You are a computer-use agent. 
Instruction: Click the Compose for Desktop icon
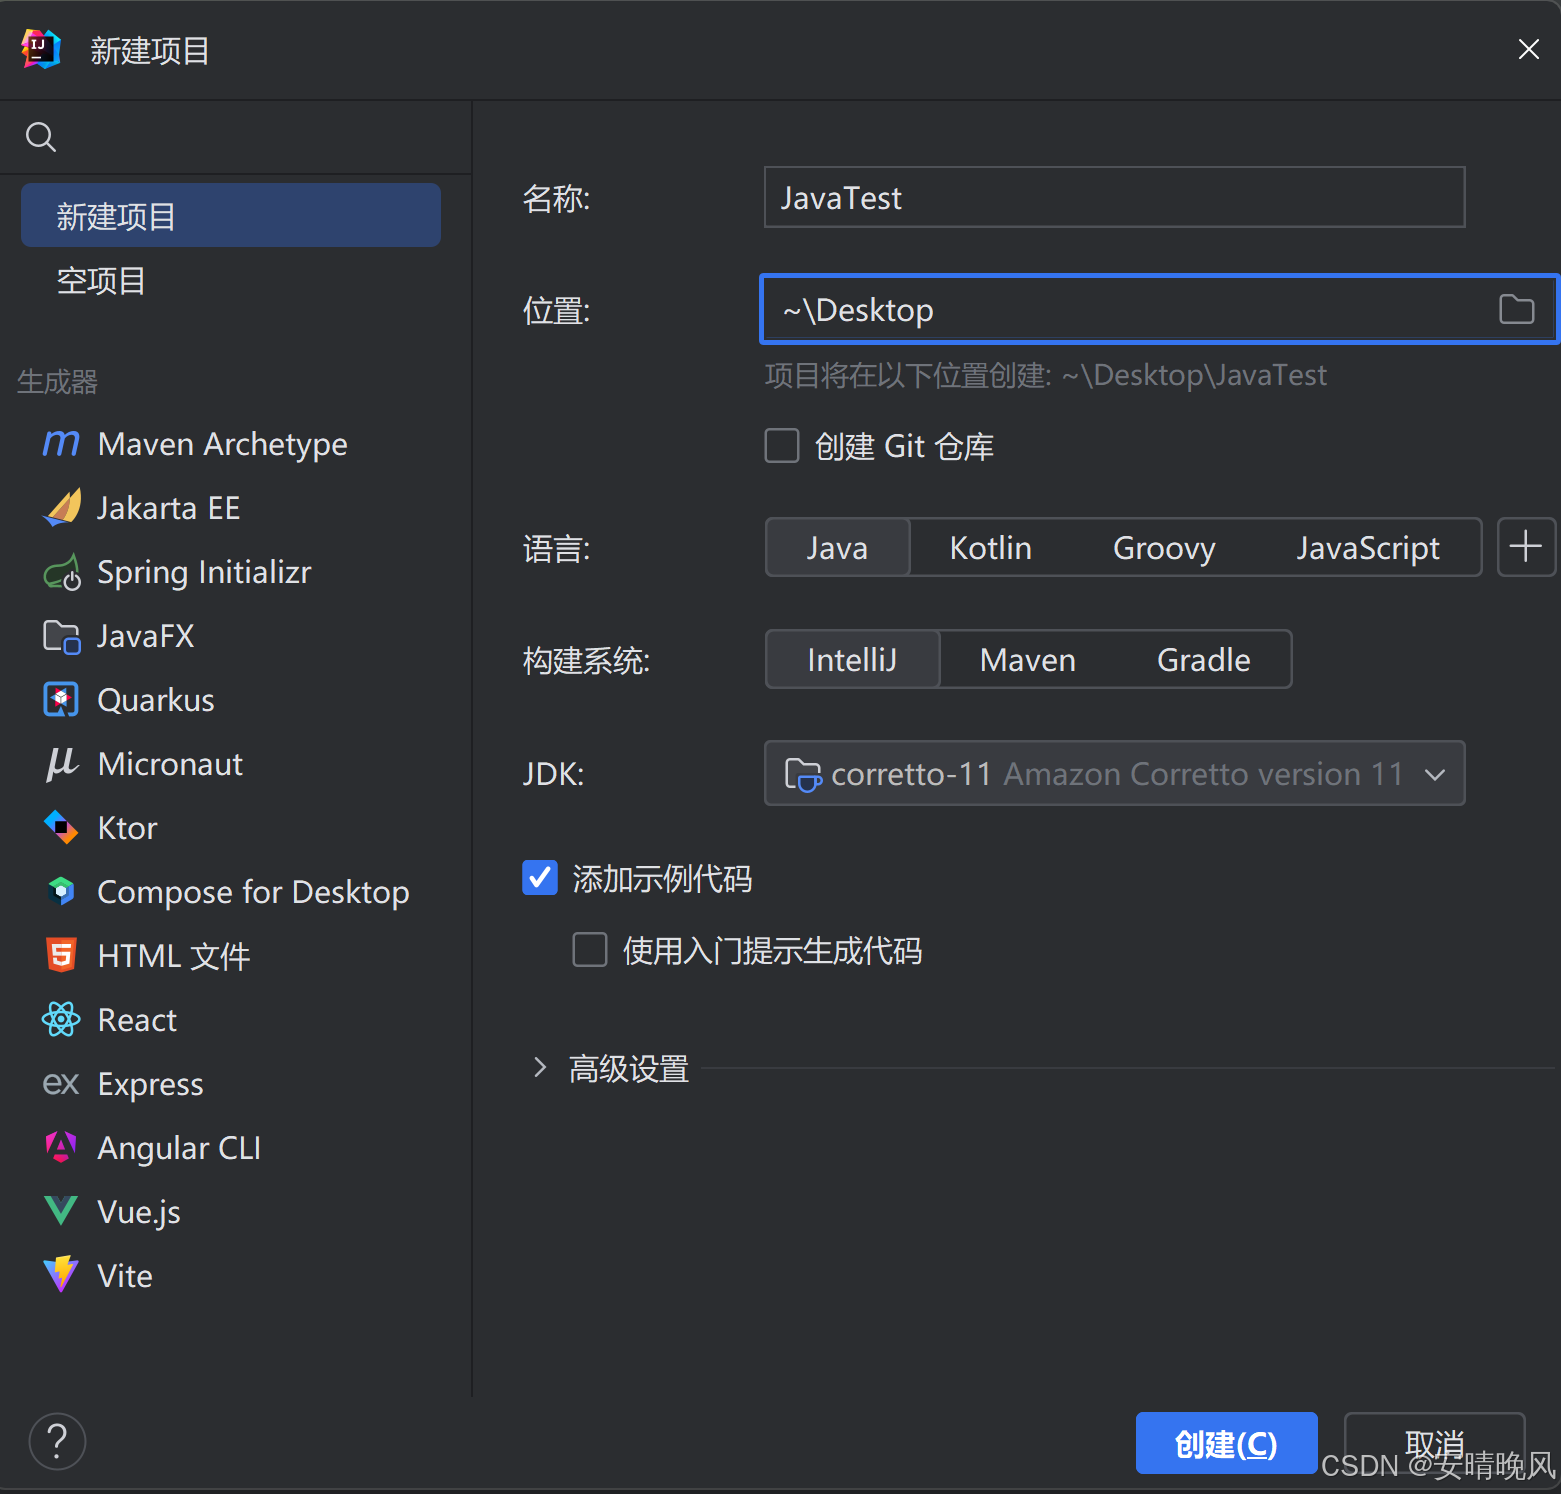[x=61, y=891]
